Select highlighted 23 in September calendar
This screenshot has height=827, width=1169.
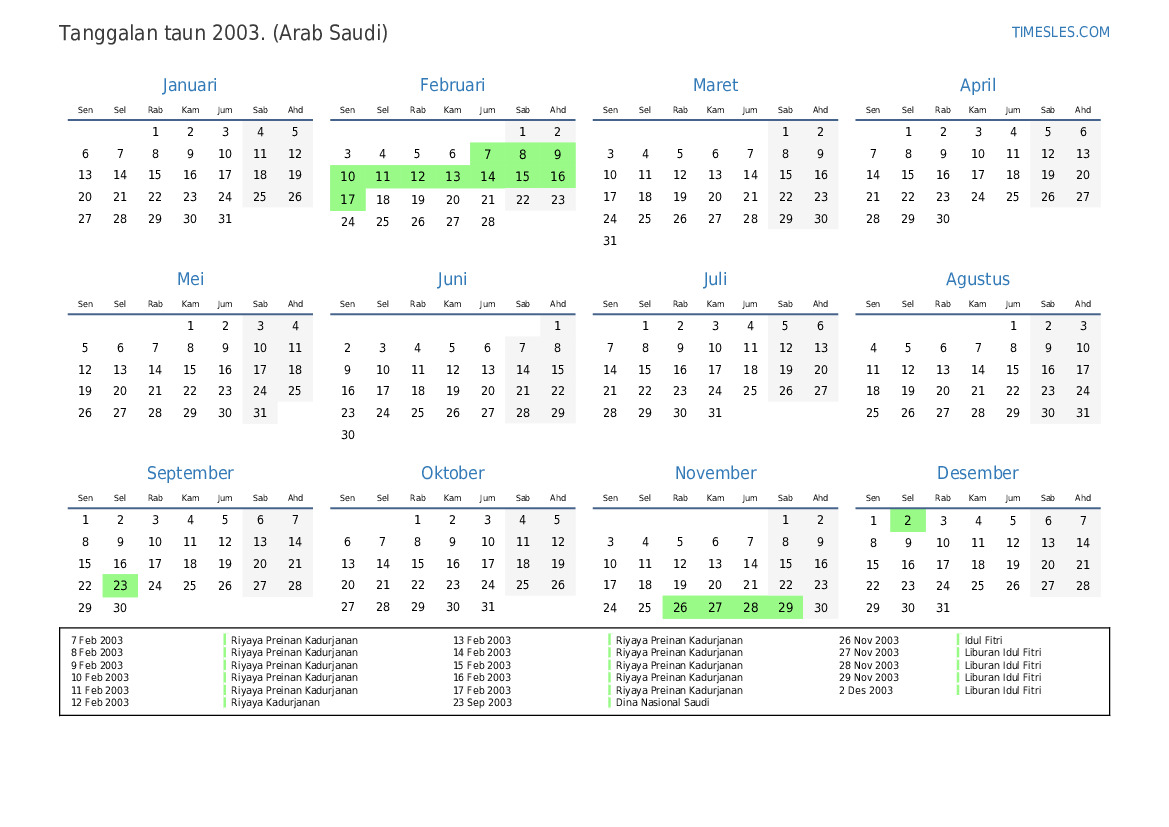tap(120, 586)
